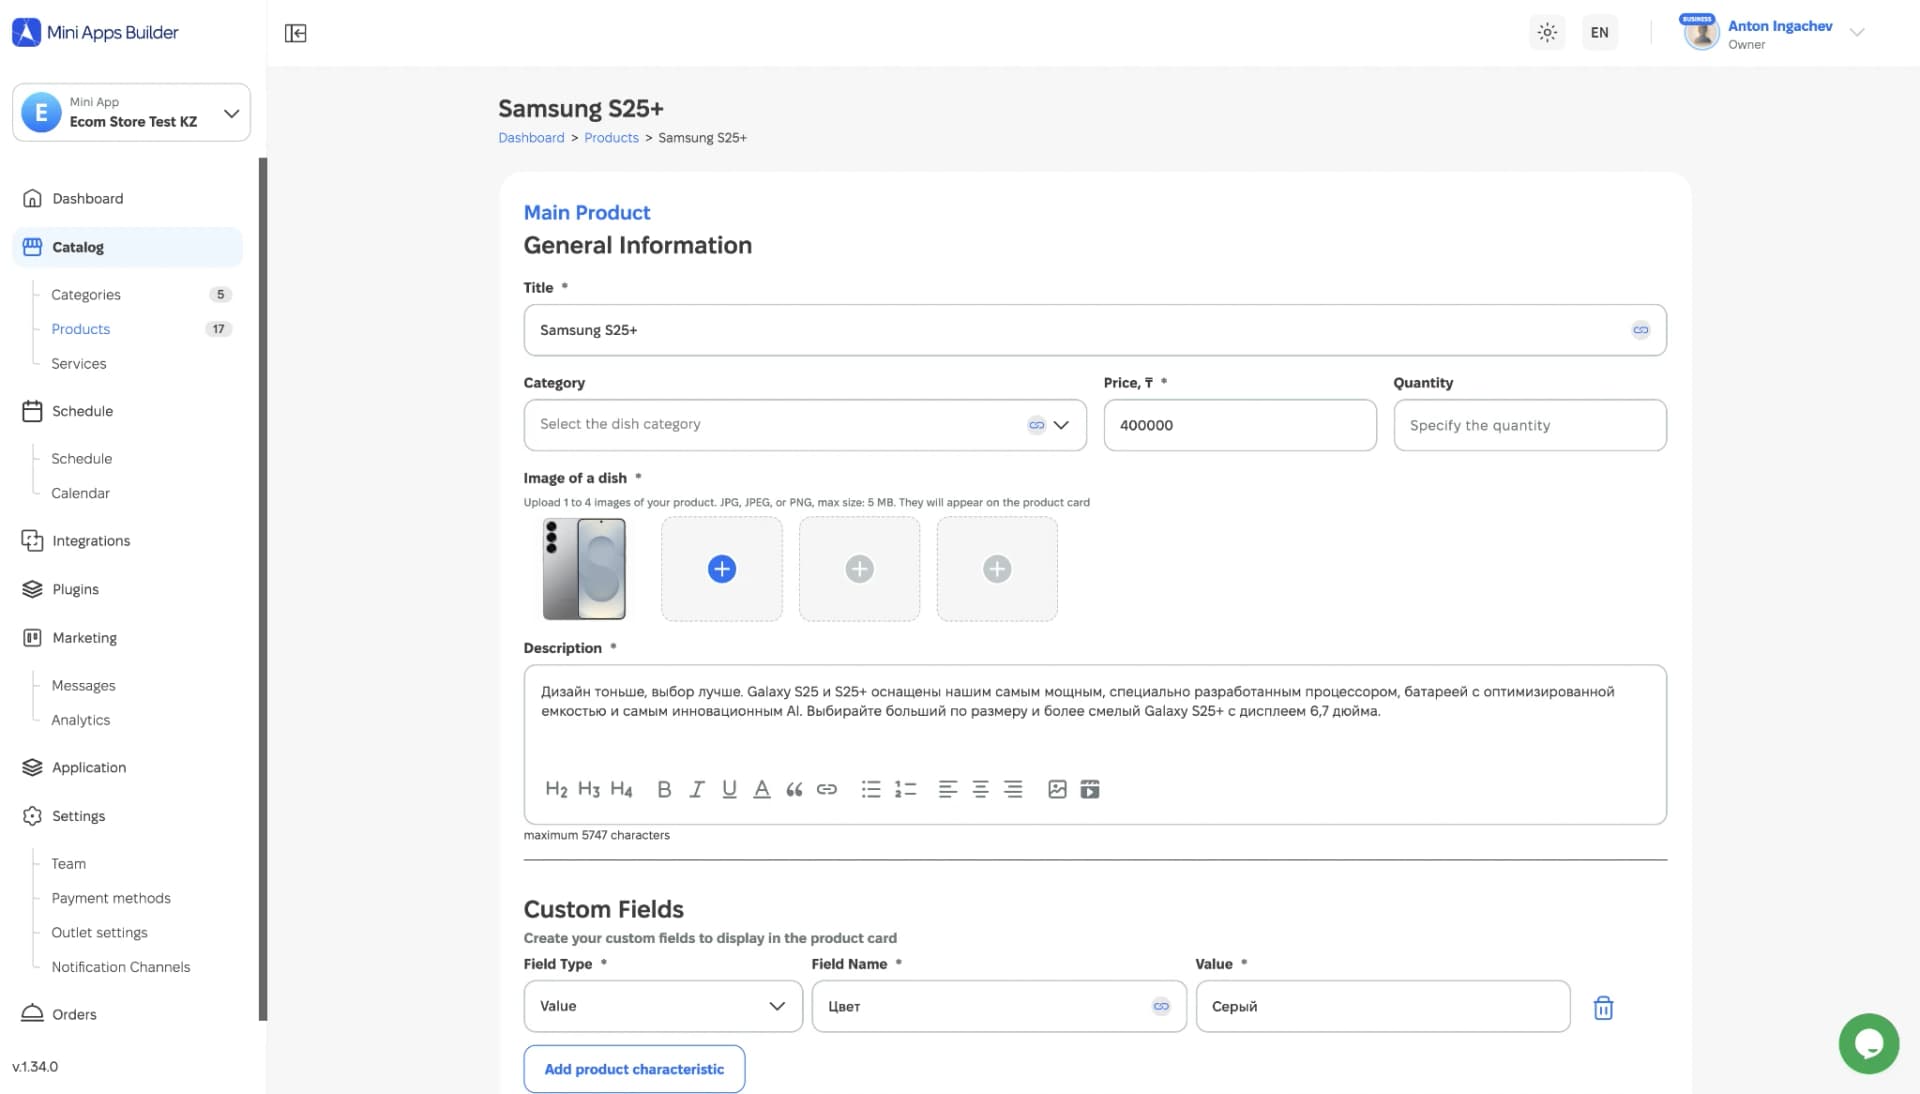Click the Quantity input field
Image resolution: width=1920 pixels, height=1094 pixels.
[1530, 425]
